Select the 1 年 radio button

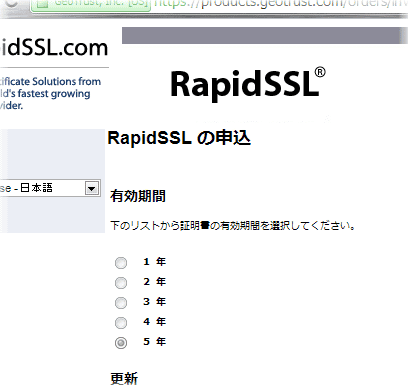click(x=121, y=263)
